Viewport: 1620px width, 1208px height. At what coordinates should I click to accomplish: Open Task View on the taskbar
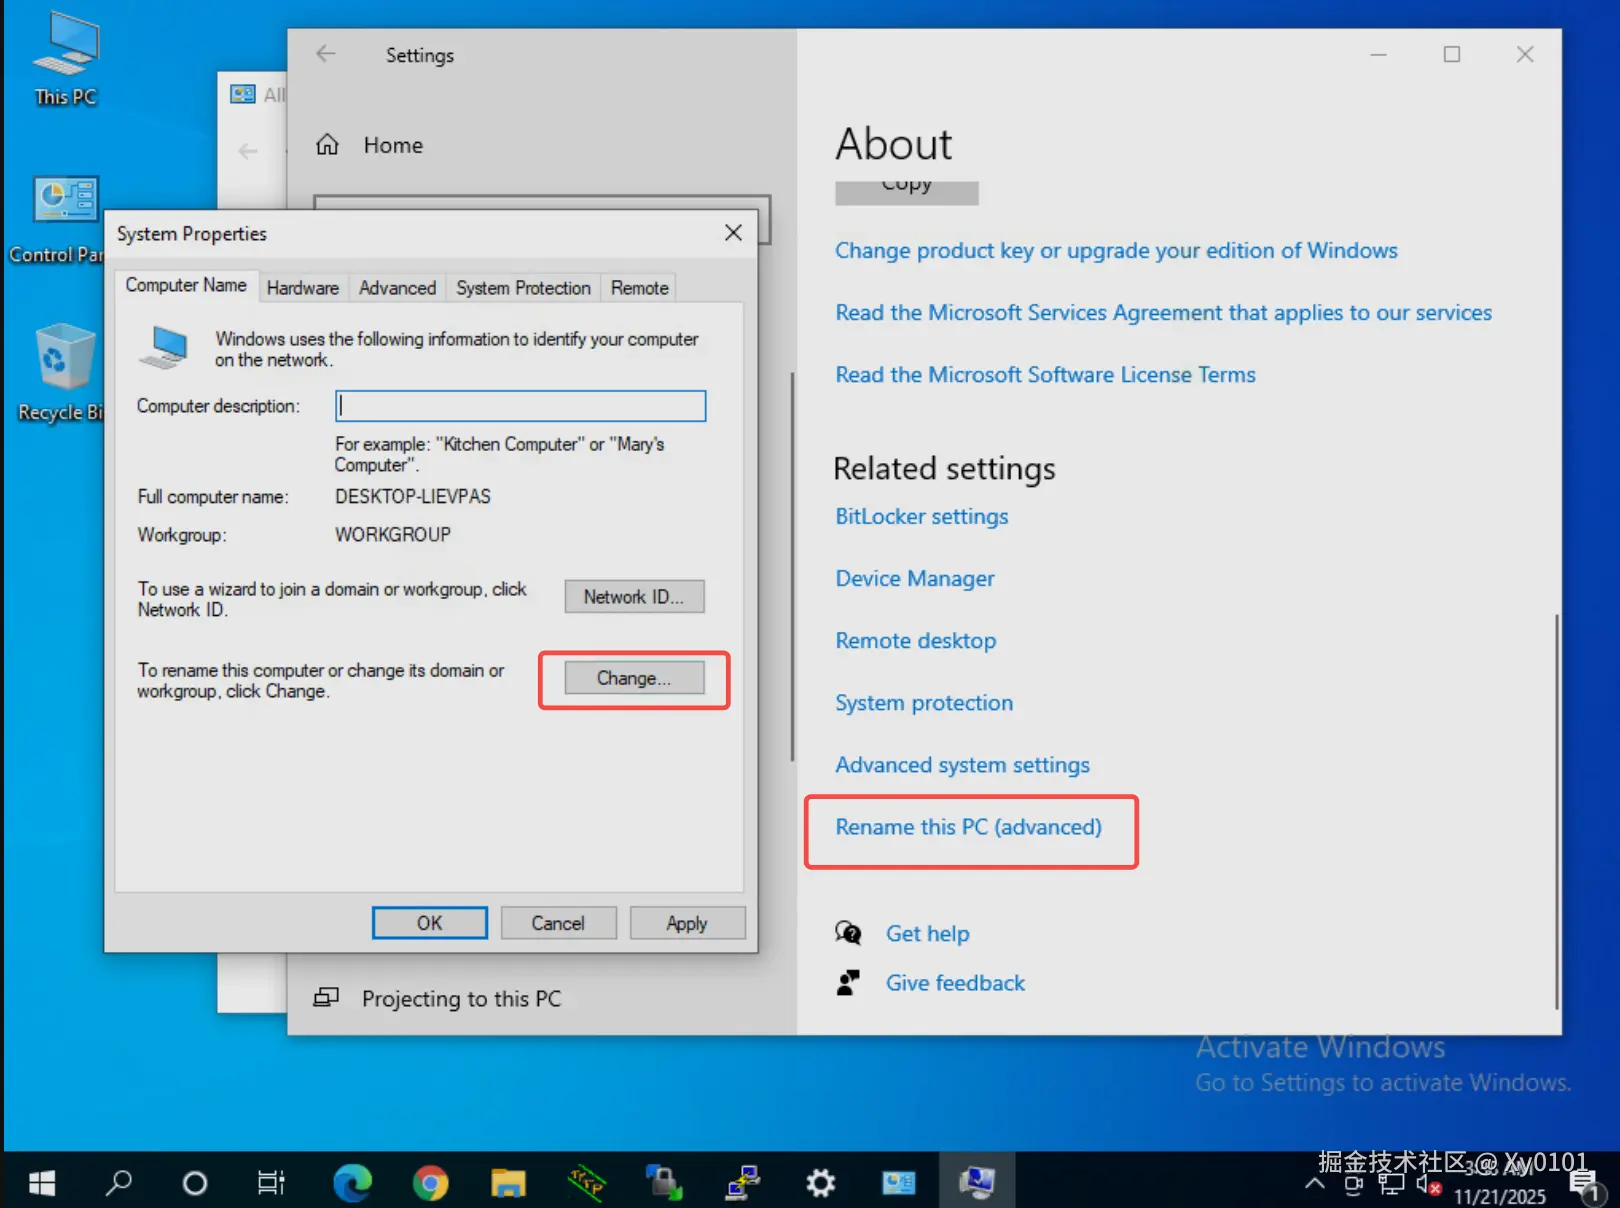click(x=271, y=1184)
